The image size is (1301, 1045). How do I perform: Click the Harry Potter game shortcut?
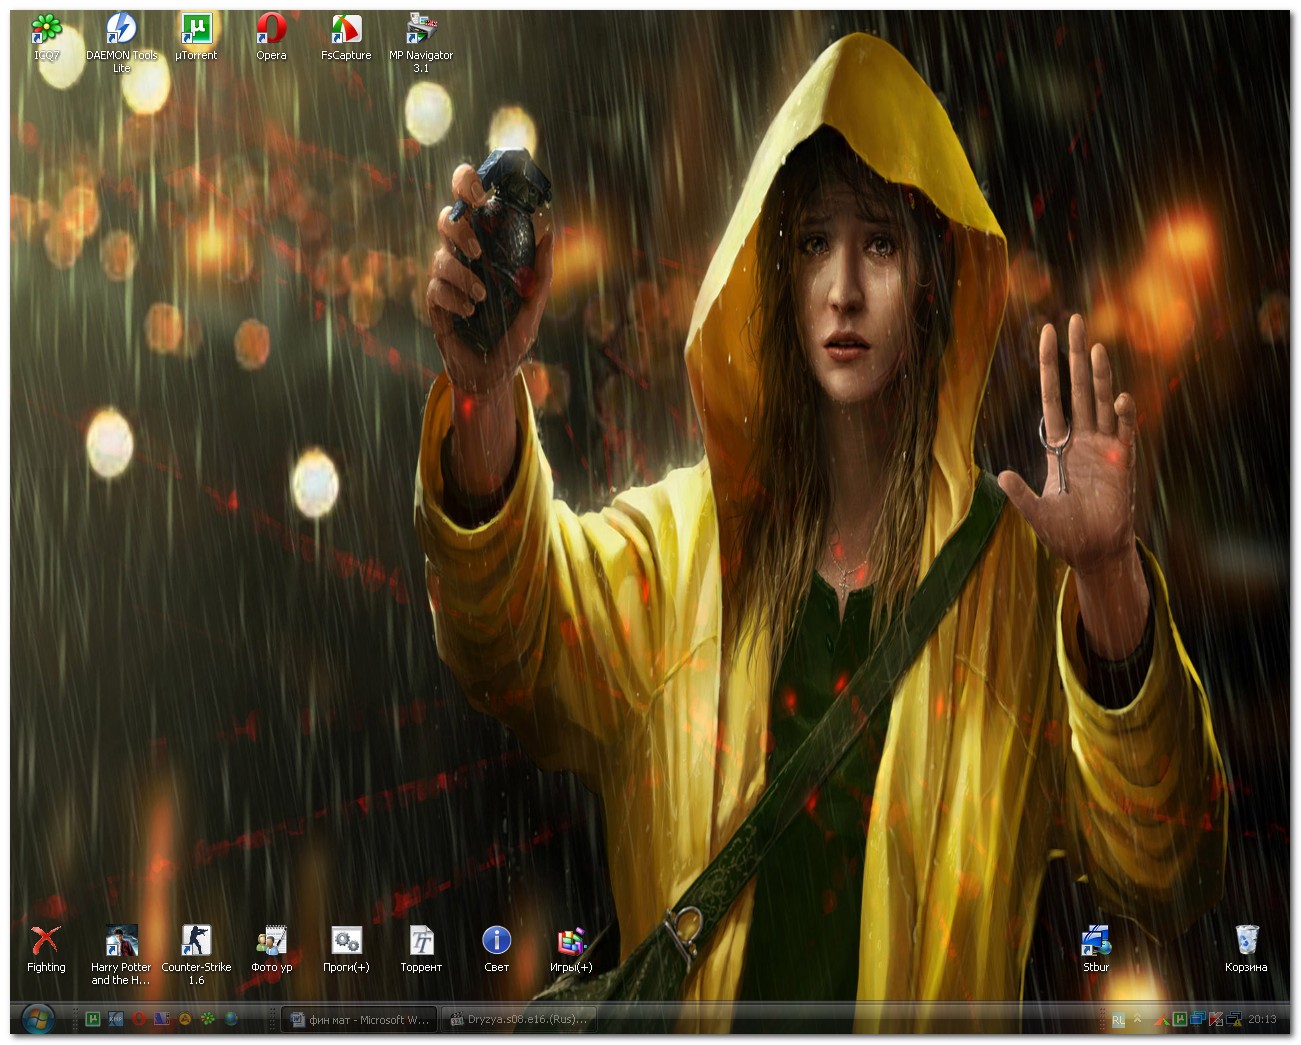(x=121, y=942)
